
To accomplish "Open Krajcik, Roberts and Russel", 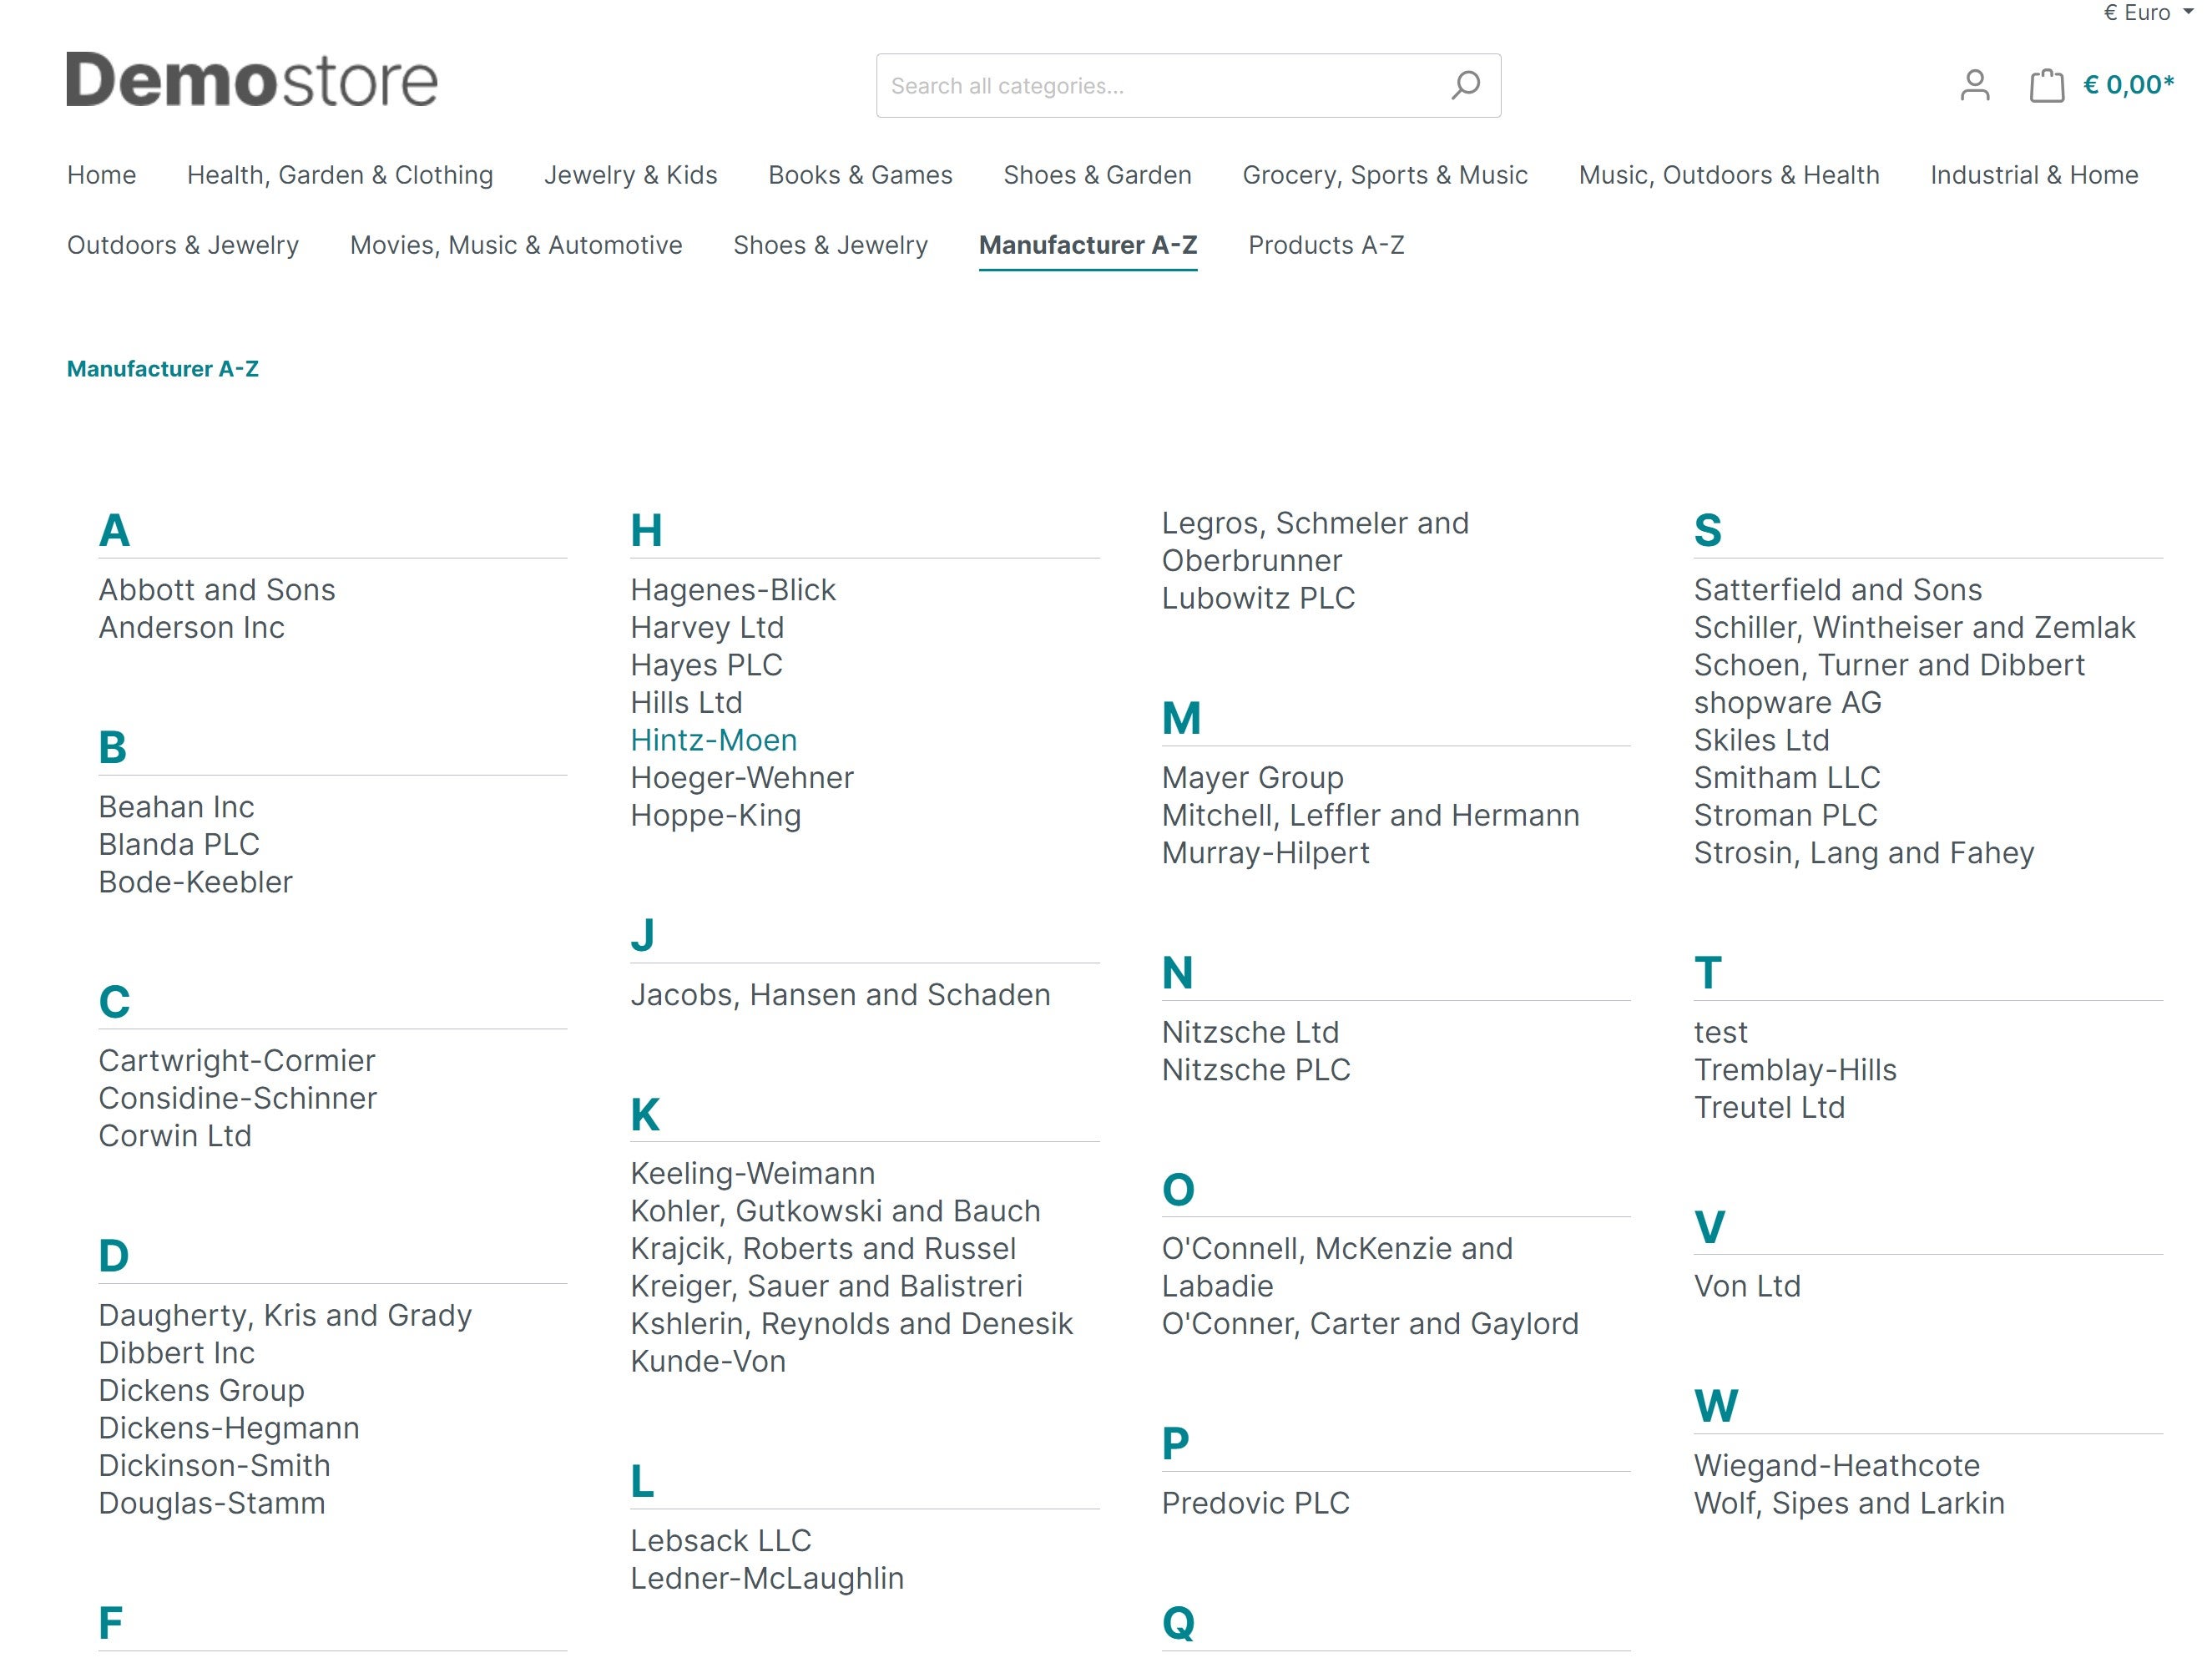I will tap(824, 1249).
